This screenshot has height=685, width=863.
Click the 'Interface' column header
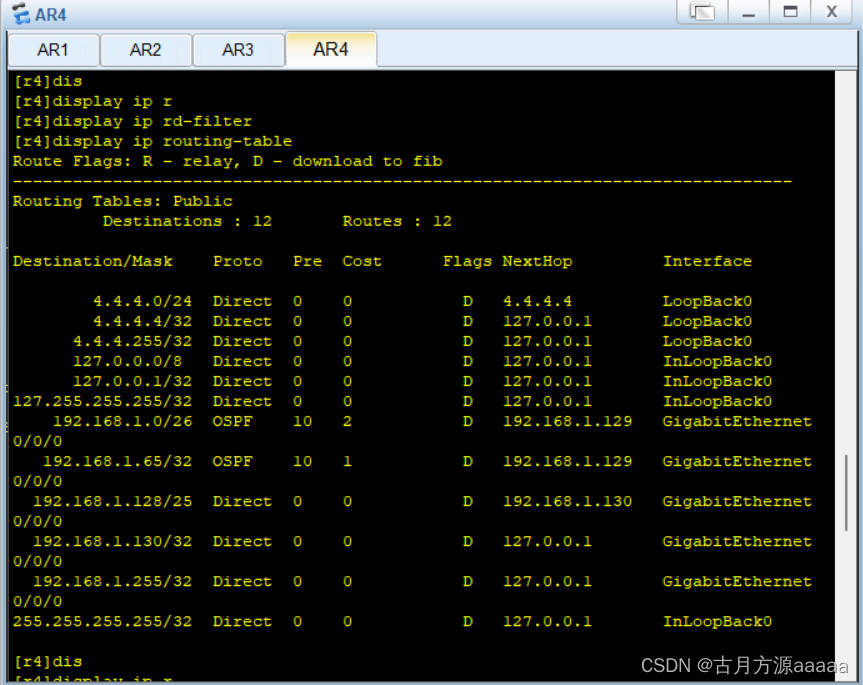click(707, 261)
